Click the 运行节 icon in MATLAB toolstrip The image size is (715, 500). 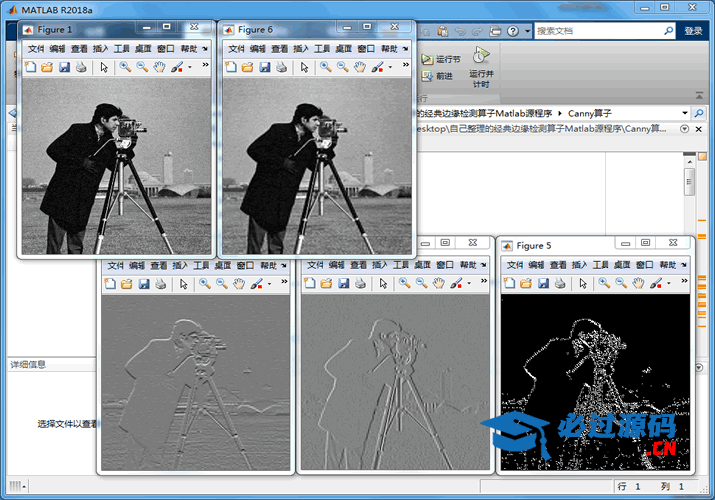(428, 60)
